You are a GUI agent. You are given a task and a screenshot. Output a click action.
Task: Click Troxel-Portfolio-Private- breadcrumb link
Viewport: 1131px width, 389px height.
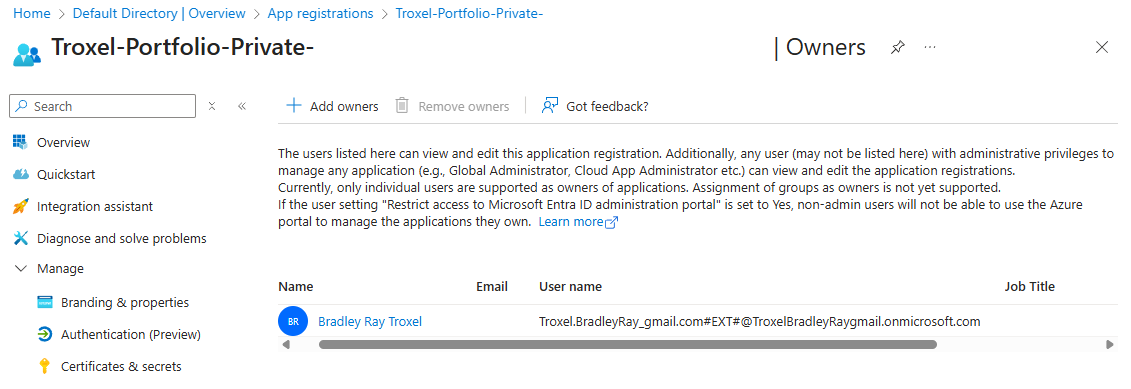(469, 14)
